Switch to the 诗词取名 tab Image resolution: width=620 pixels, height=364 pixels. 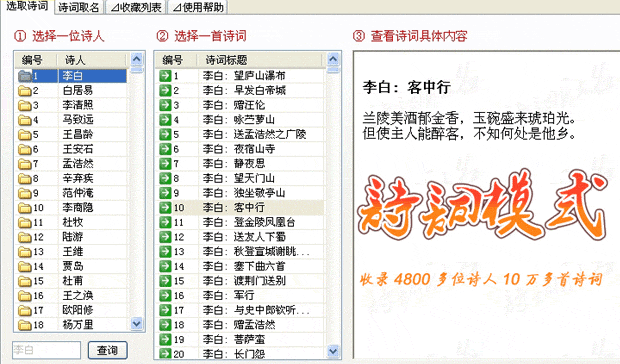point(79,7)
